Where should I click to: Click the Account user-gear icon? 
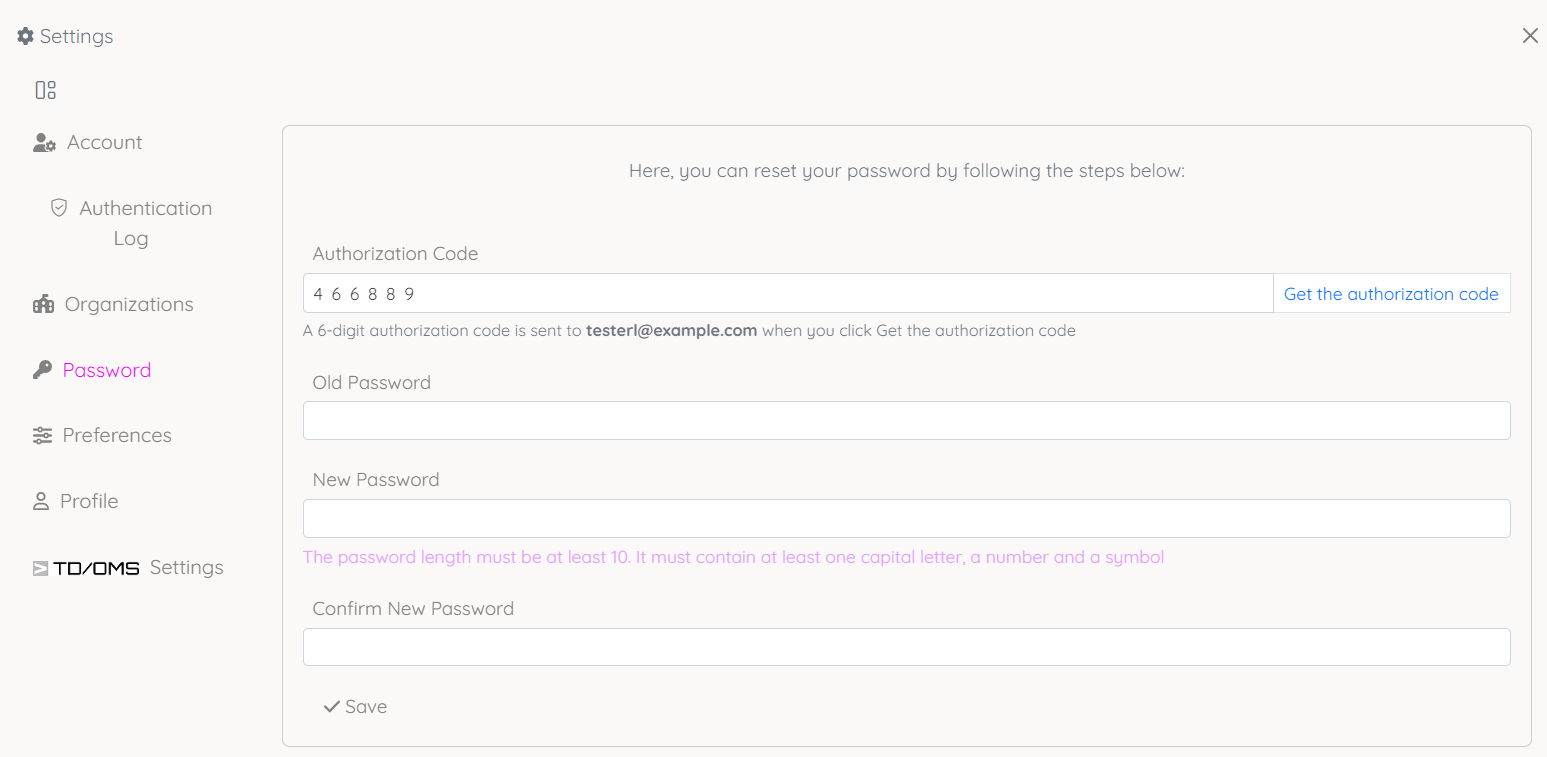pos(44,143)
